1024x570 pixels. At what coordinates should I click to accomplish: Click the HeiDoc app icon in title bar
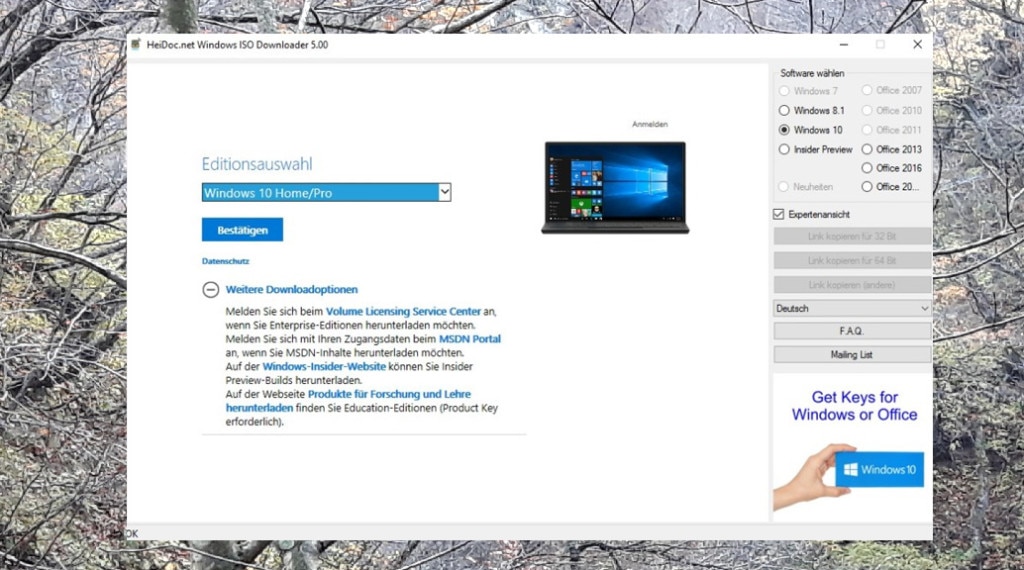(136, 45)
